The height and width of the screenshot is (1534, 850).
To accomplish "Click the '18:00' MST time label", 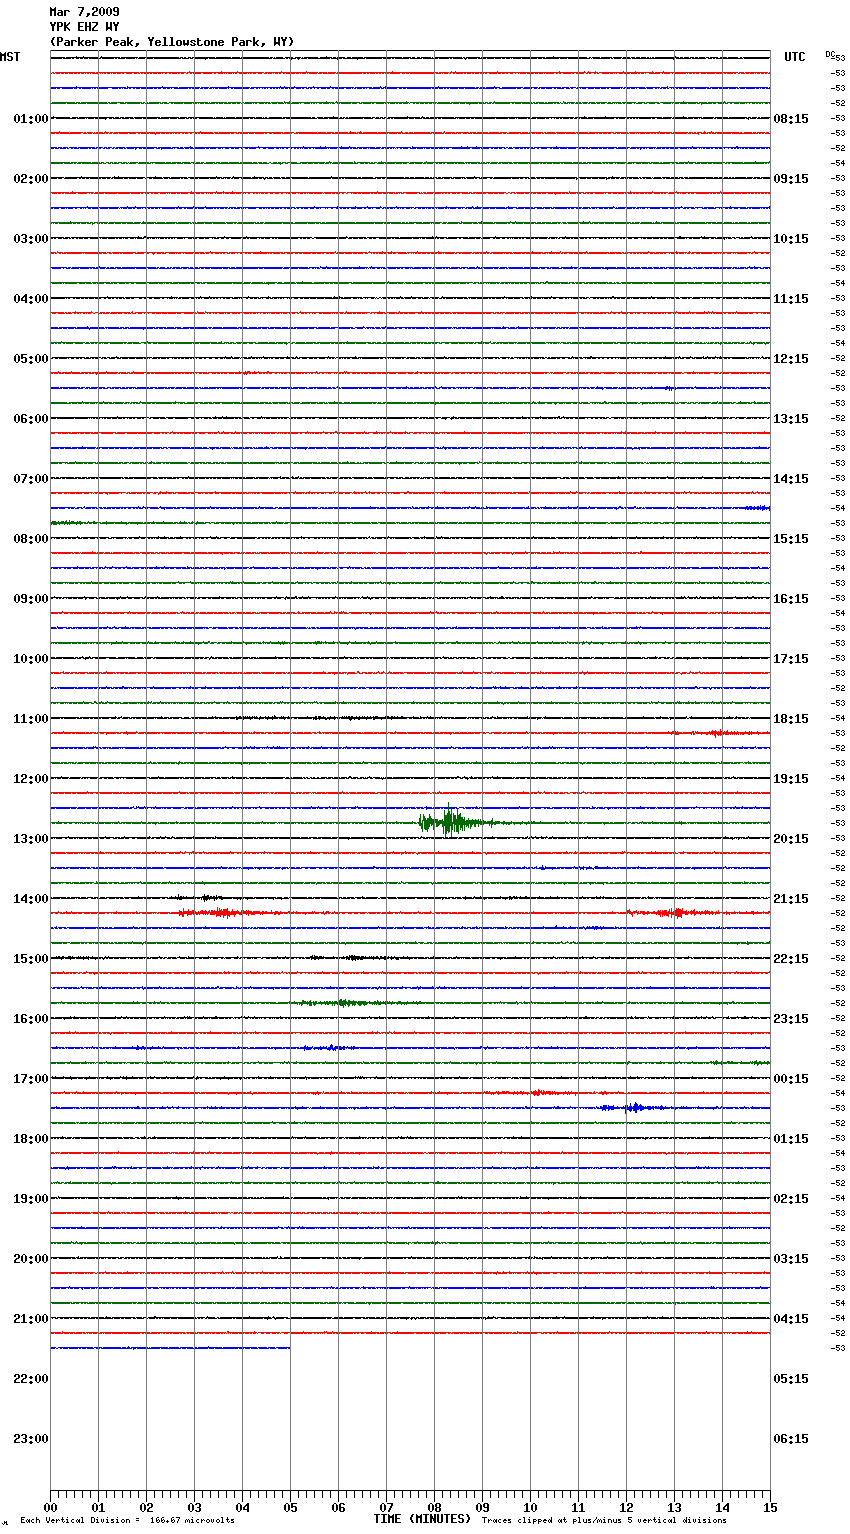I will coord(31,1139).
